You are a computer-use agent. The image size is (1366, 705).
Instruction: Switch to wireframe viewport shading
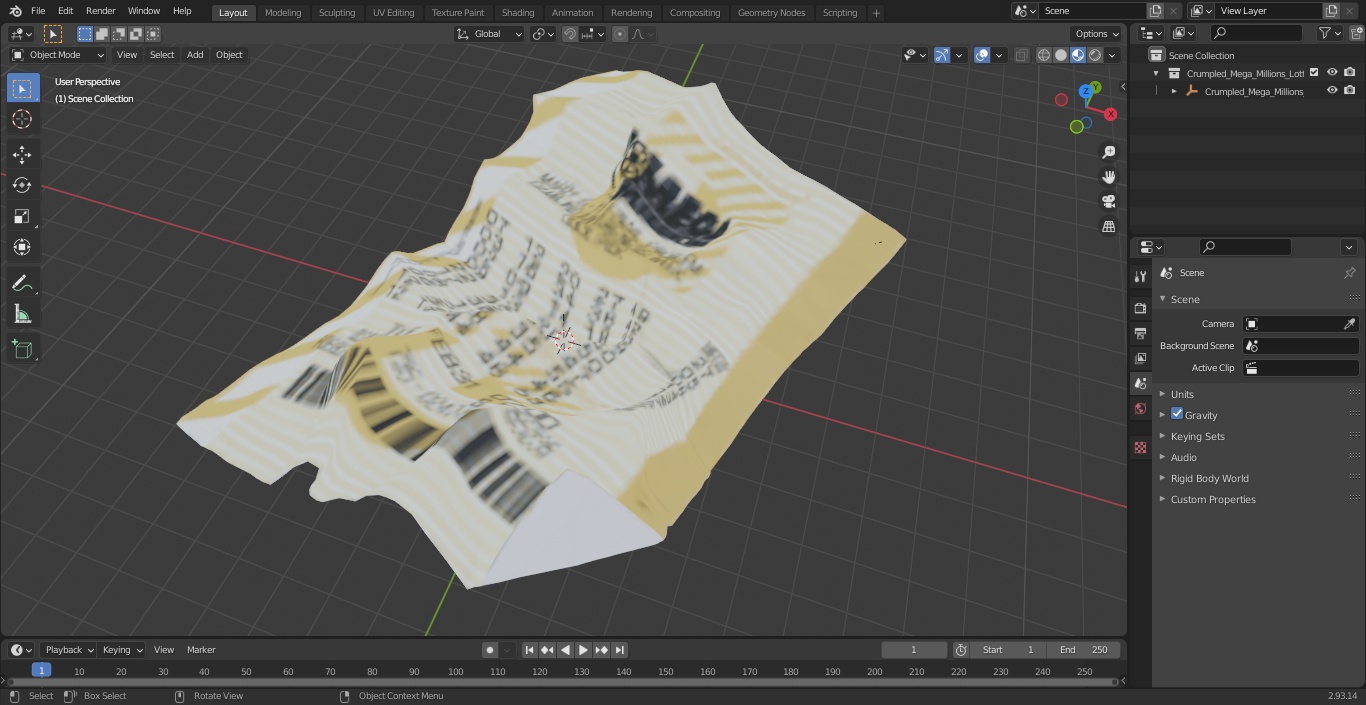1044,55
